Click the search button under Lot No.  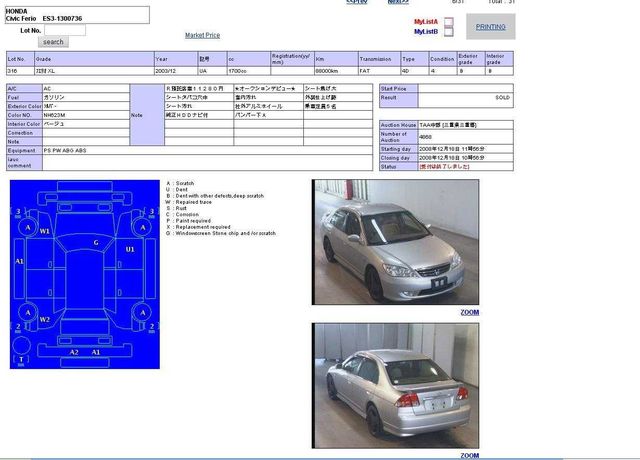pos(53,42)
